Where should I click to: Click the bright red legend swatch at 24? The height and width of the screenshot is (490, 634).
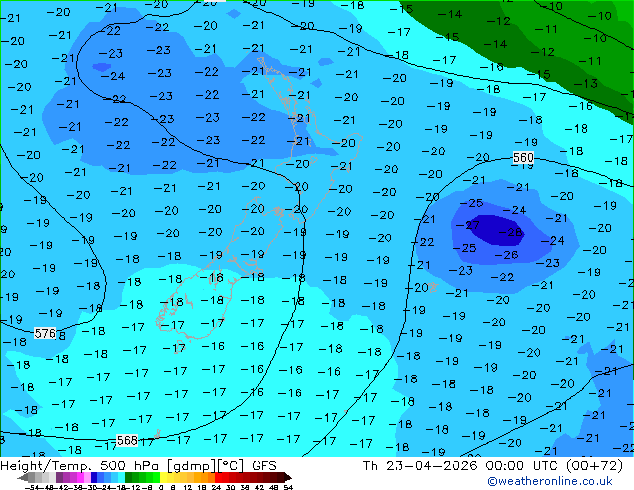tap(218, 478)
